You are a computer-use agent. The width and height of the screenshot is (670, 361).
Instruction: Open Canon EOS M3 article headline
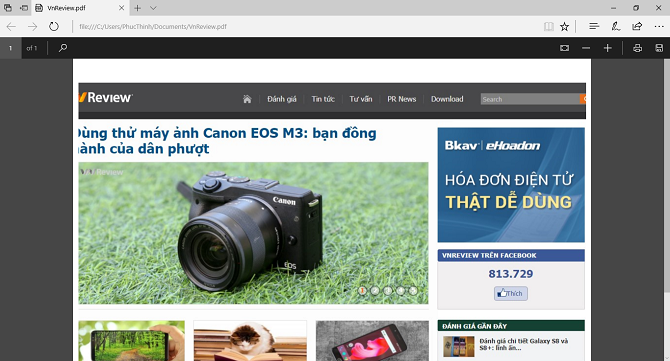coord(226,141)
